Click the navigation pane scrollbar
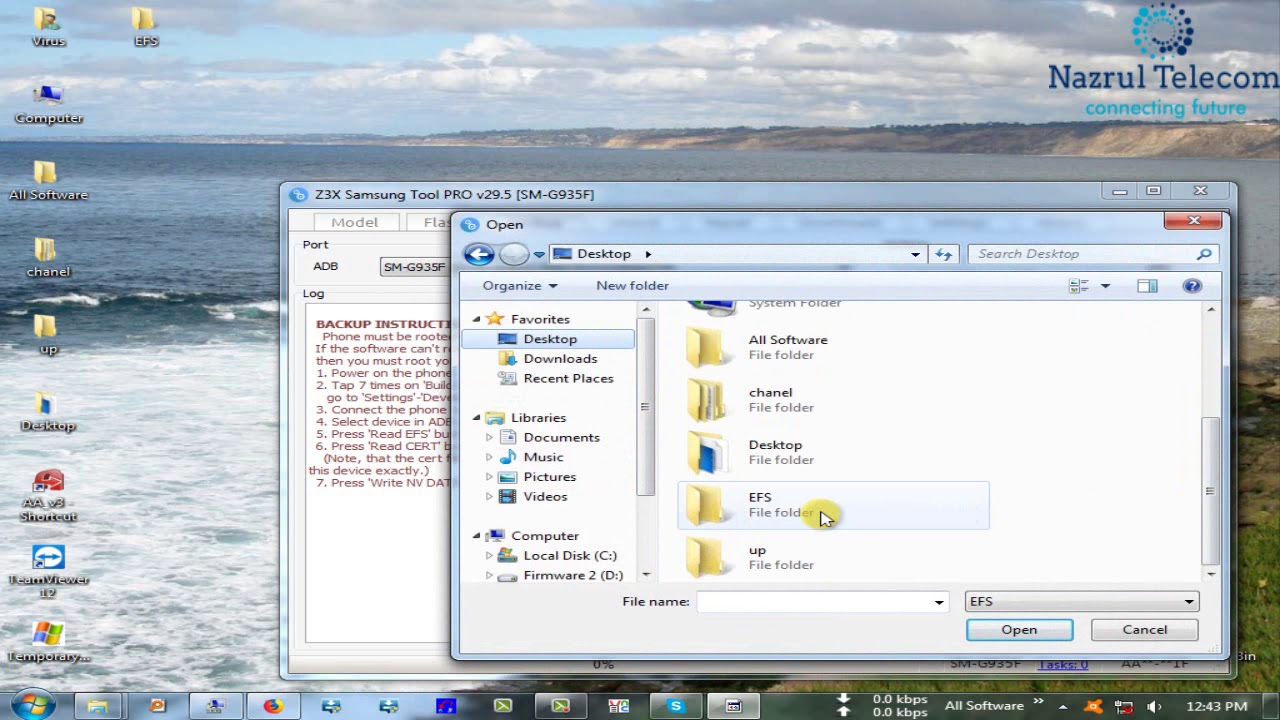 point(645,407)
